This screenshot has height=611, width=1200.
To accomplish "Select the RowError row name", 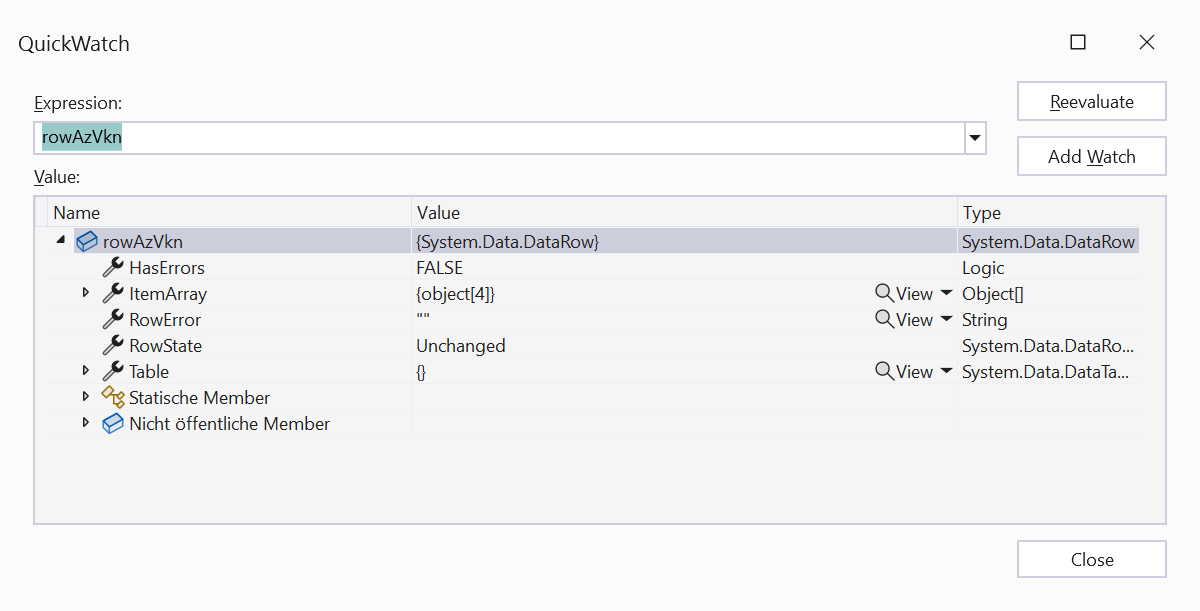I will pos(165,319).
